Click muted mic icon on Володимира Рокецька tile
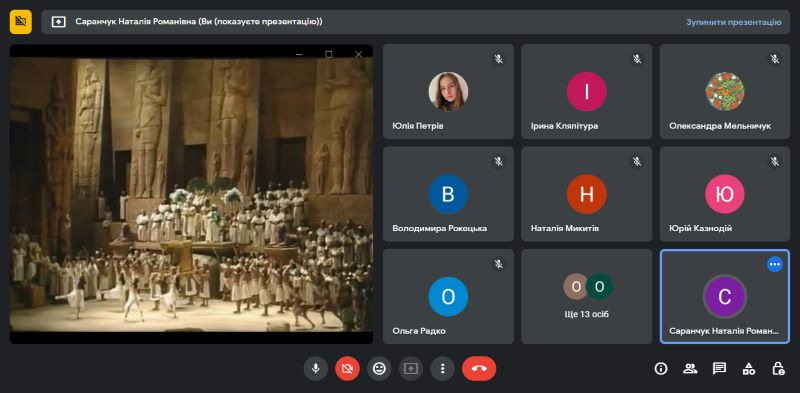Viewport: 800px width, 393px height. pyautogui.click(x=498, y=161)
